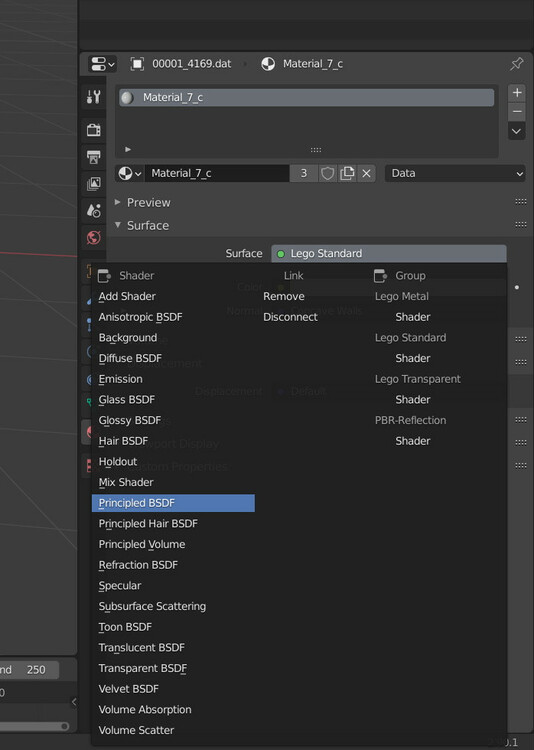Click the material user count 3

tap(303, 173)
